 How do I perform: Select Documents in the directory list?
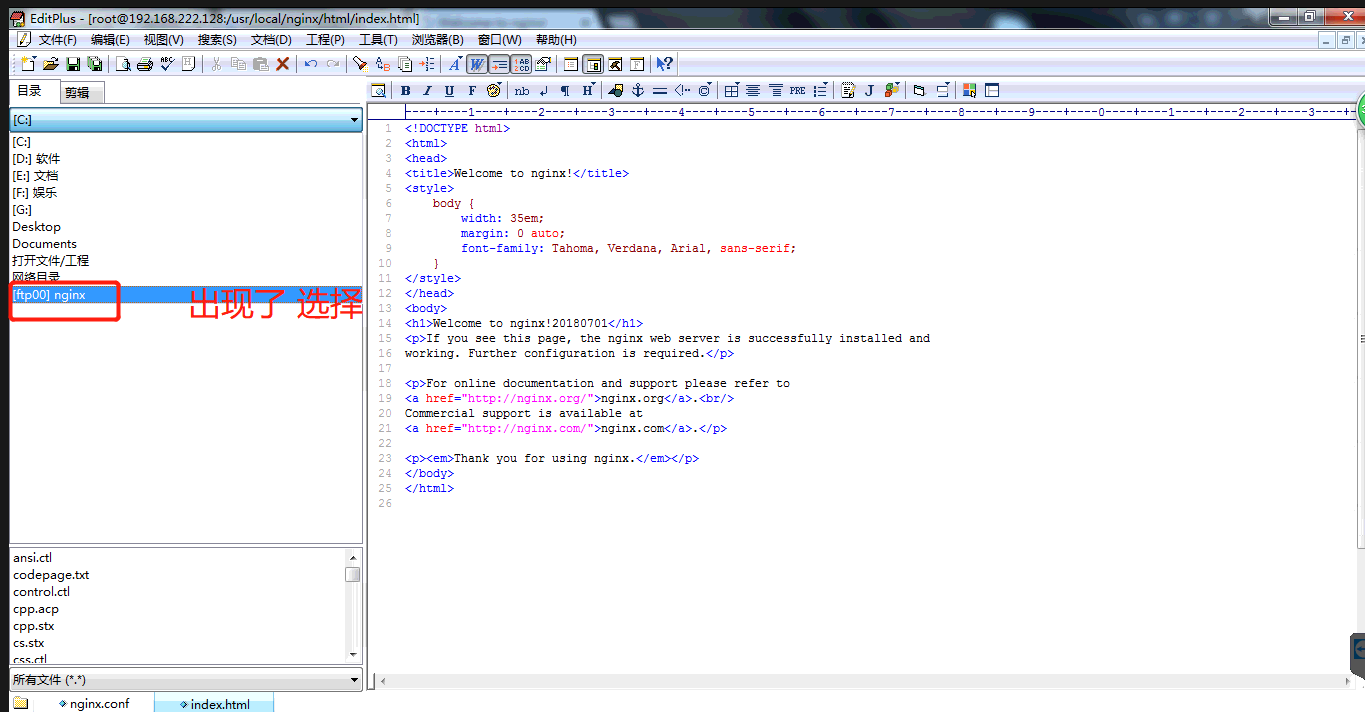coord(186,244)
